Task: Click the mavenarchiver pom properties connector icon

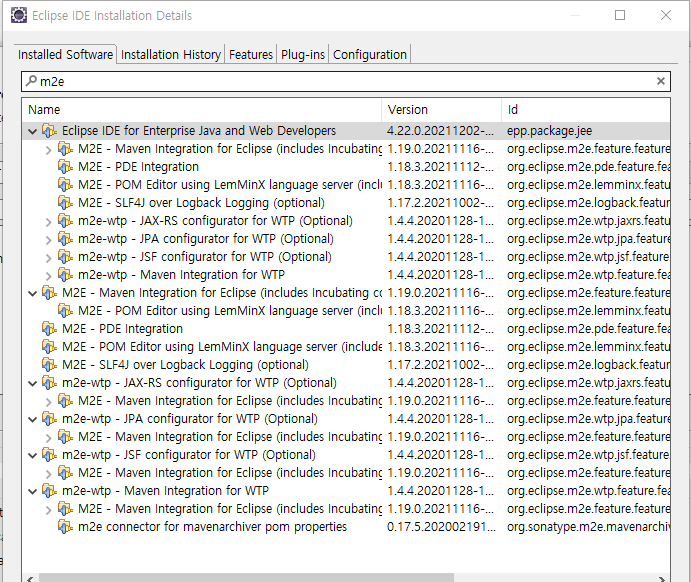Action: (65, 527)
